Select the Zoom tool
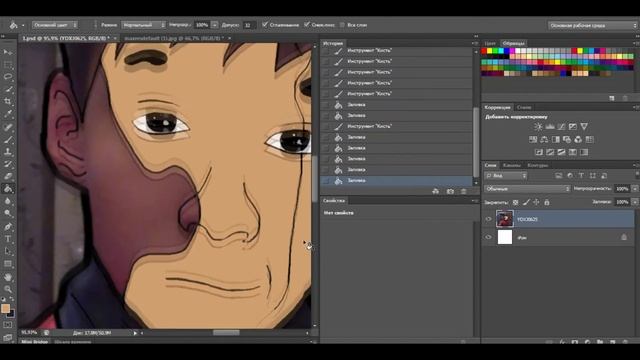640x360 pixels. 8,289
